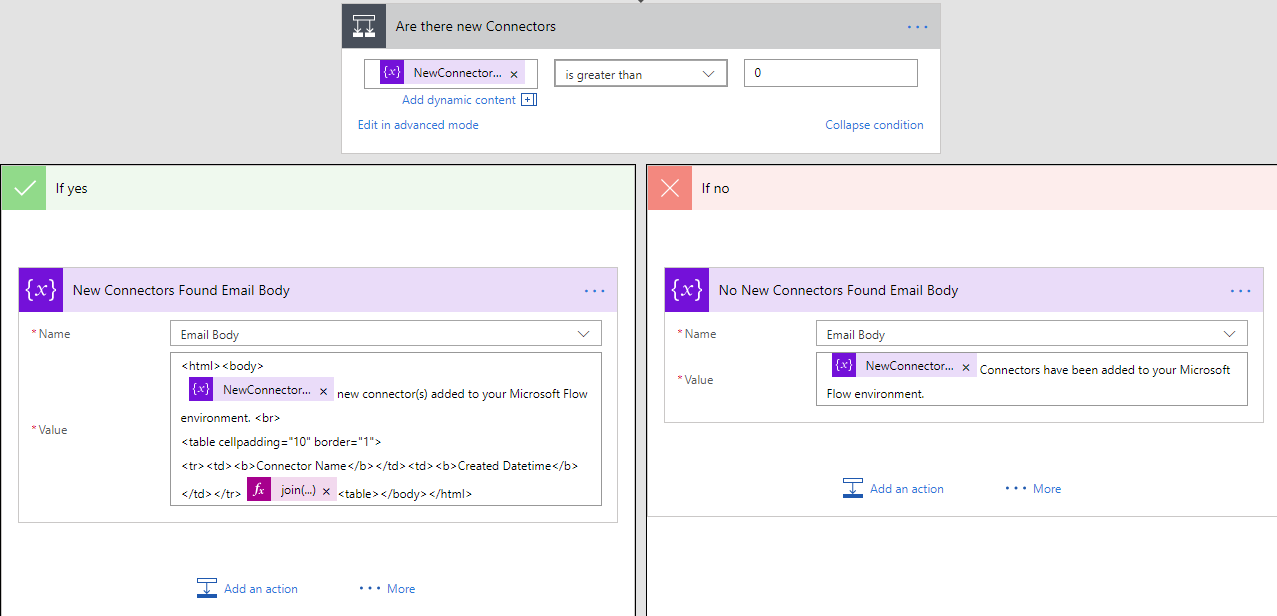Expand Name dropdown in New Connectors Found card

click(583, 334)
